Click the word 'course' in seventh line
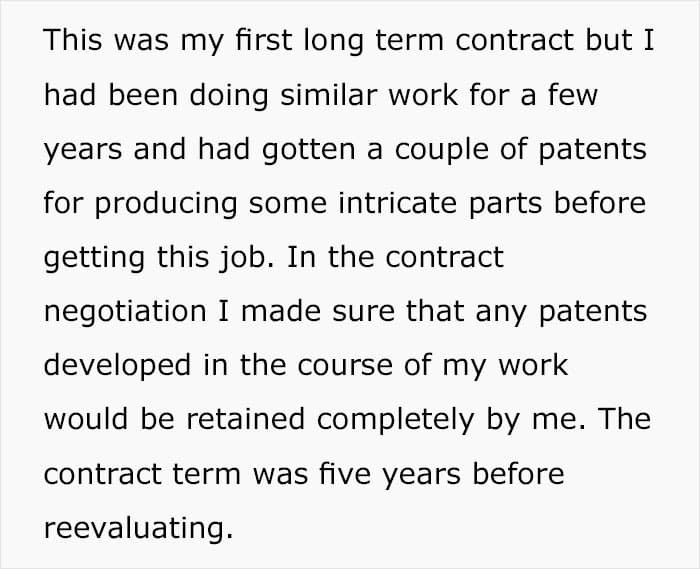 (x=346, y=365)
